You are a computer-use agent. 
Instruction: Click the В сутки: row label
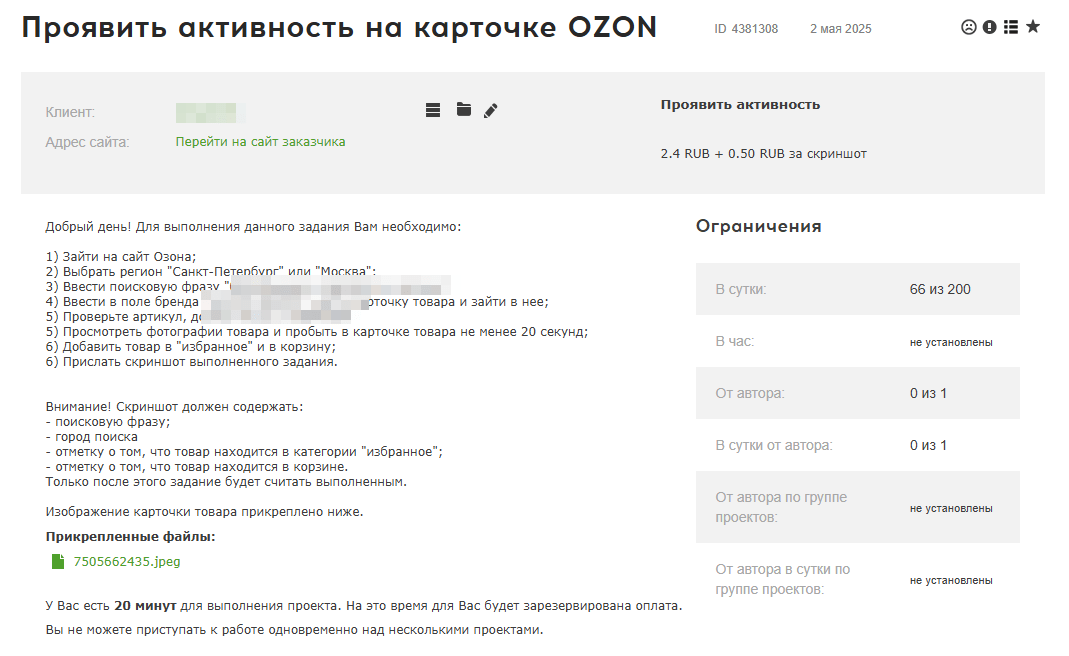coord(741,289)
